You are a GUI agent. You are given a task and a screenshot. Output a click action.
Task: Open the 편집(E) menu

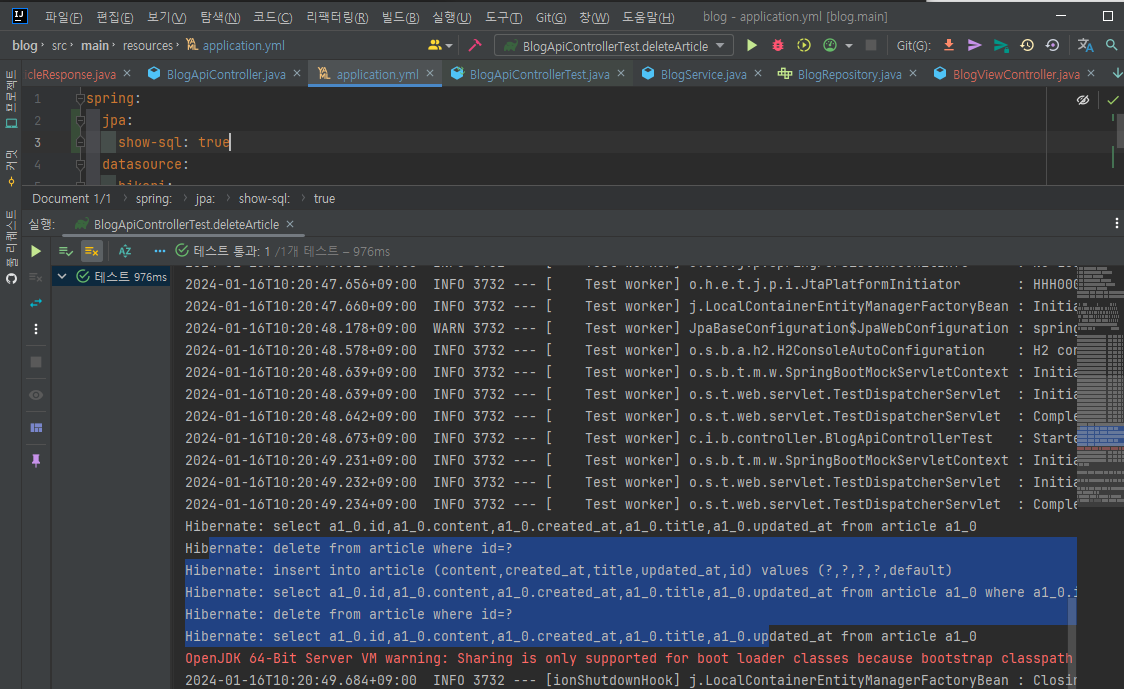click(x=115, y=17)
